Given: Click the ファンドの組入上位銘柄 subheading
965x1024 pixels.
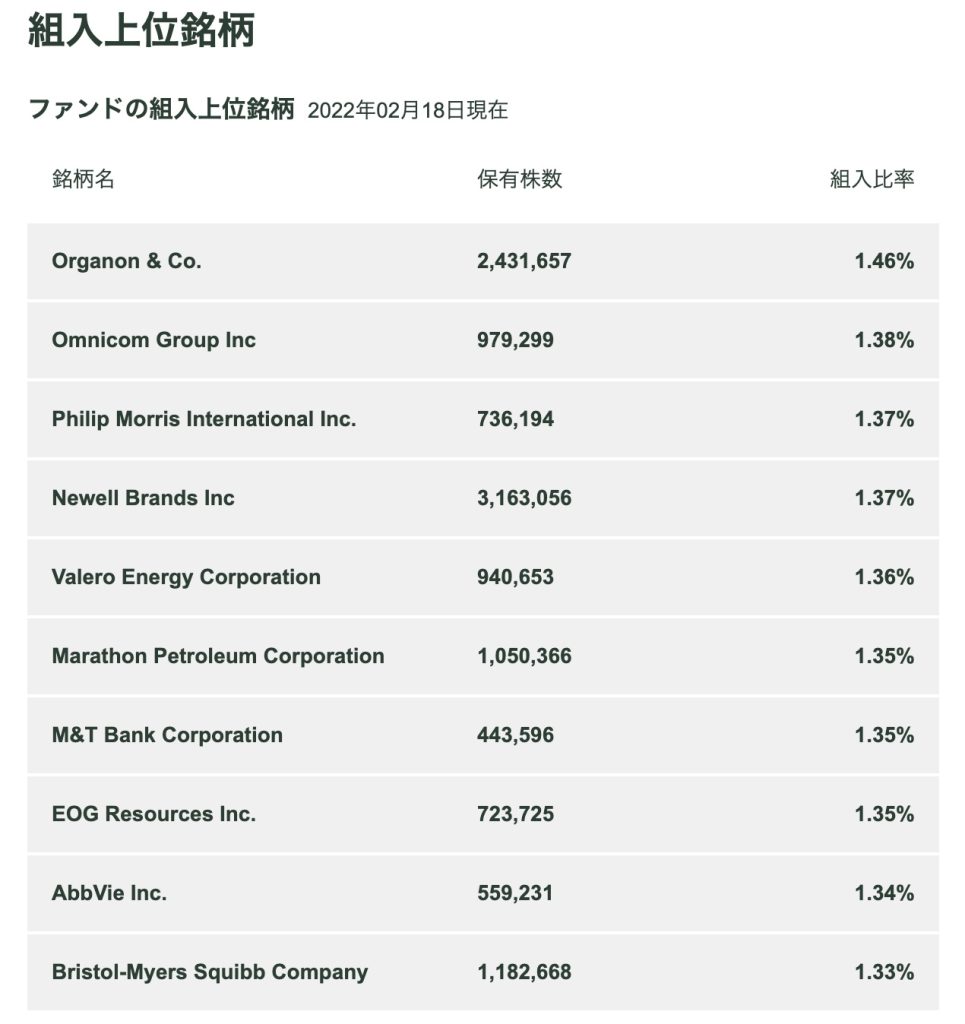Looking at the screenshot, I should pyautogui.click(x=161, y=109).
